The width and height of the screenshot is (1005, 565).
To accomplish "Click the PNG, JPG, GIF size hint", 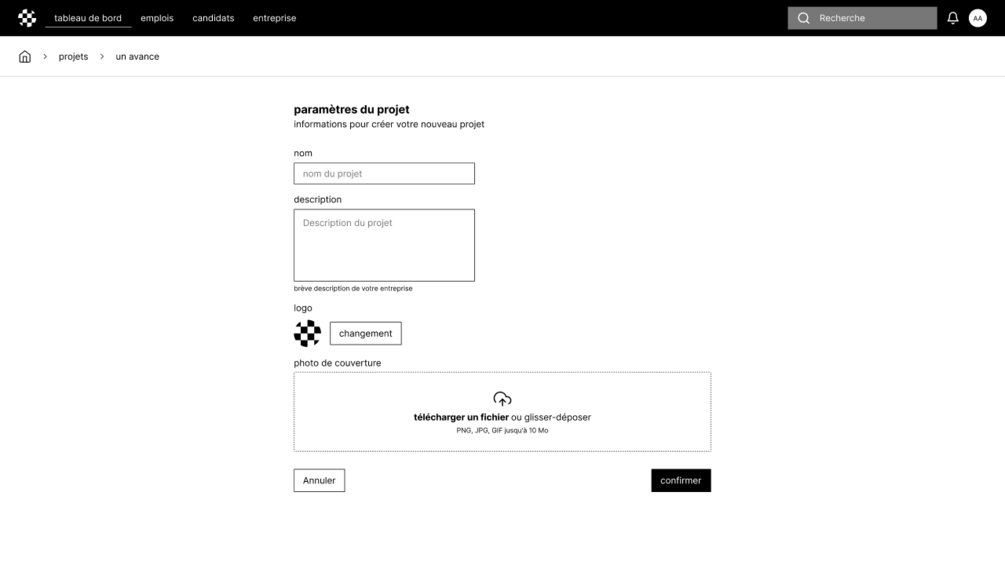I will [502, 430].
